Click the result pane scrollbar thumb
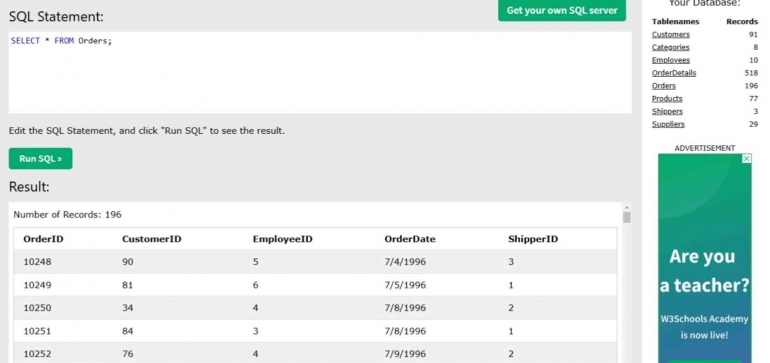Screen dimensions: 770x363 [627, 217]
